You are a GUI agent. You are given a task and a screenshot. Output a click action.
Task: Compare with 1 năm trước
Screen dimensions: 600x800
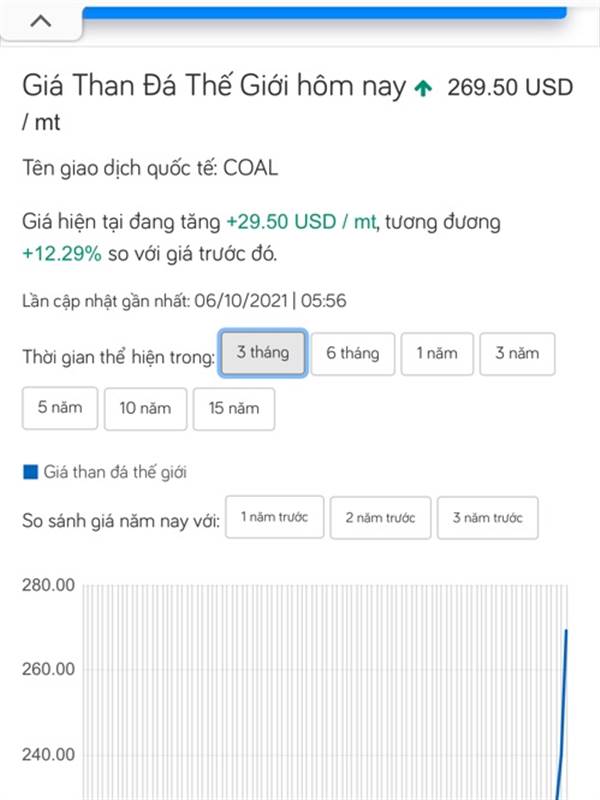point(274,517)
